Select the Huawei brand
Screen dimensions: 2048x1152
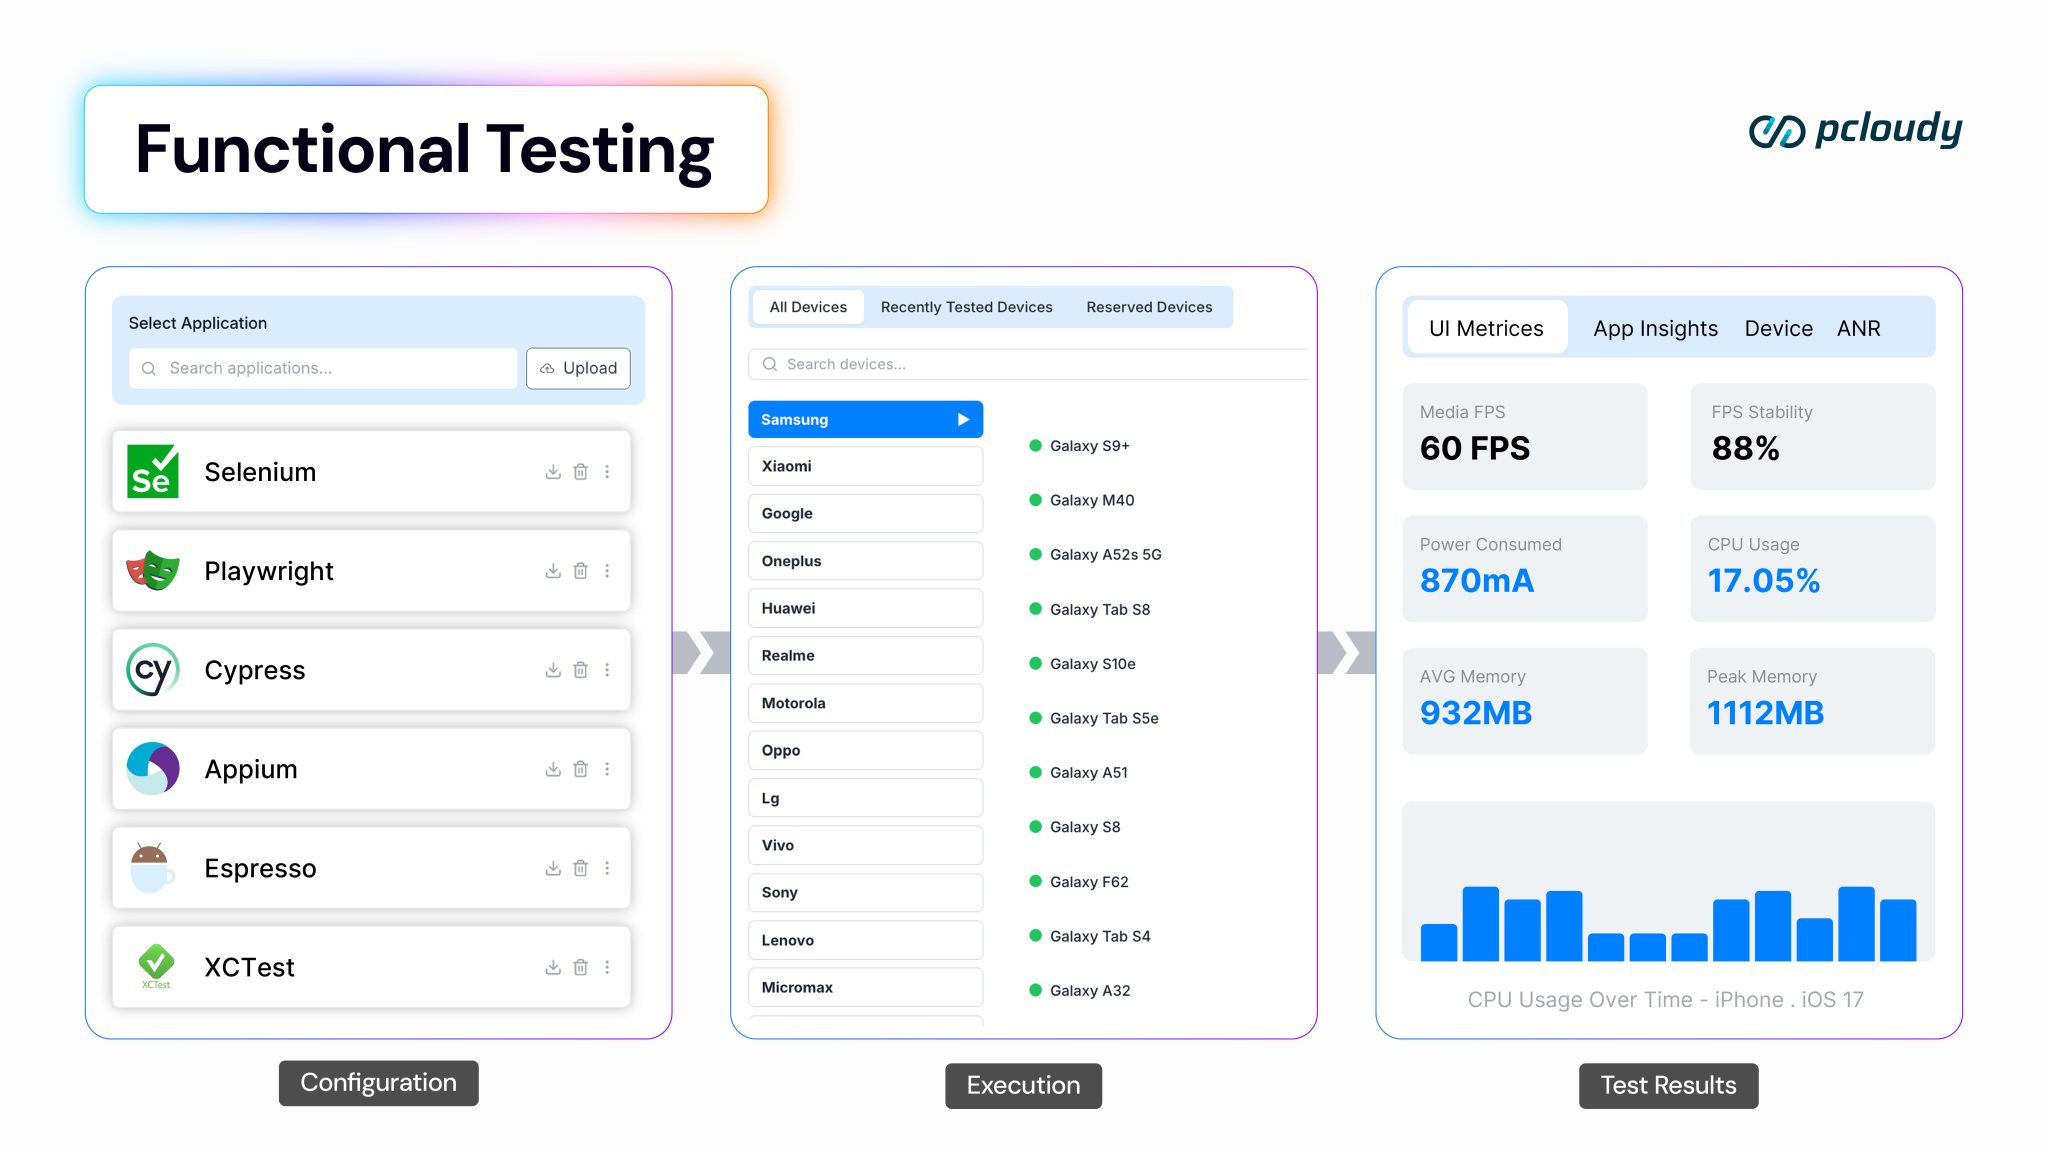(x=866, y=608)
